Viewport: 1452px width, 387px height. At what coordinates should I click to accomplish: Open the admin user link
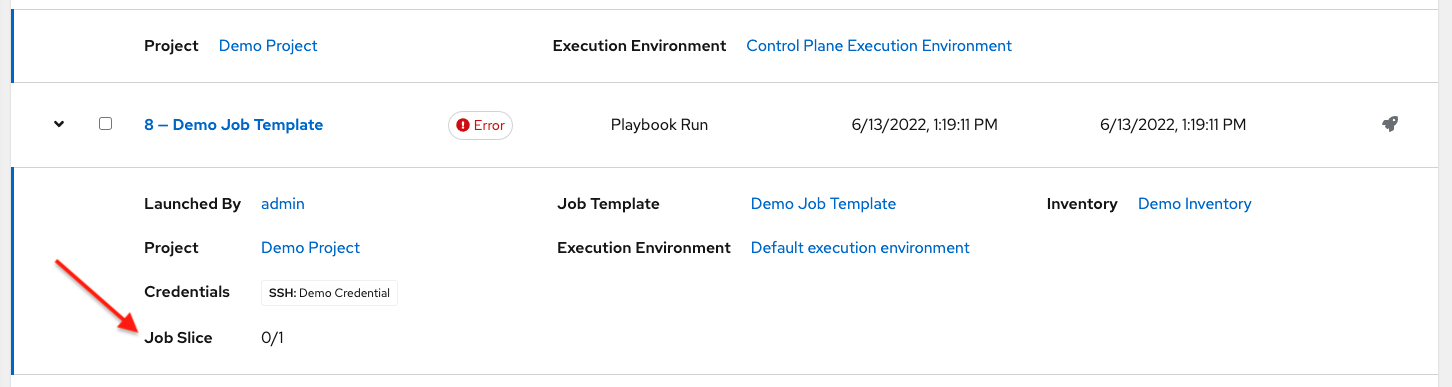point(283,203)
